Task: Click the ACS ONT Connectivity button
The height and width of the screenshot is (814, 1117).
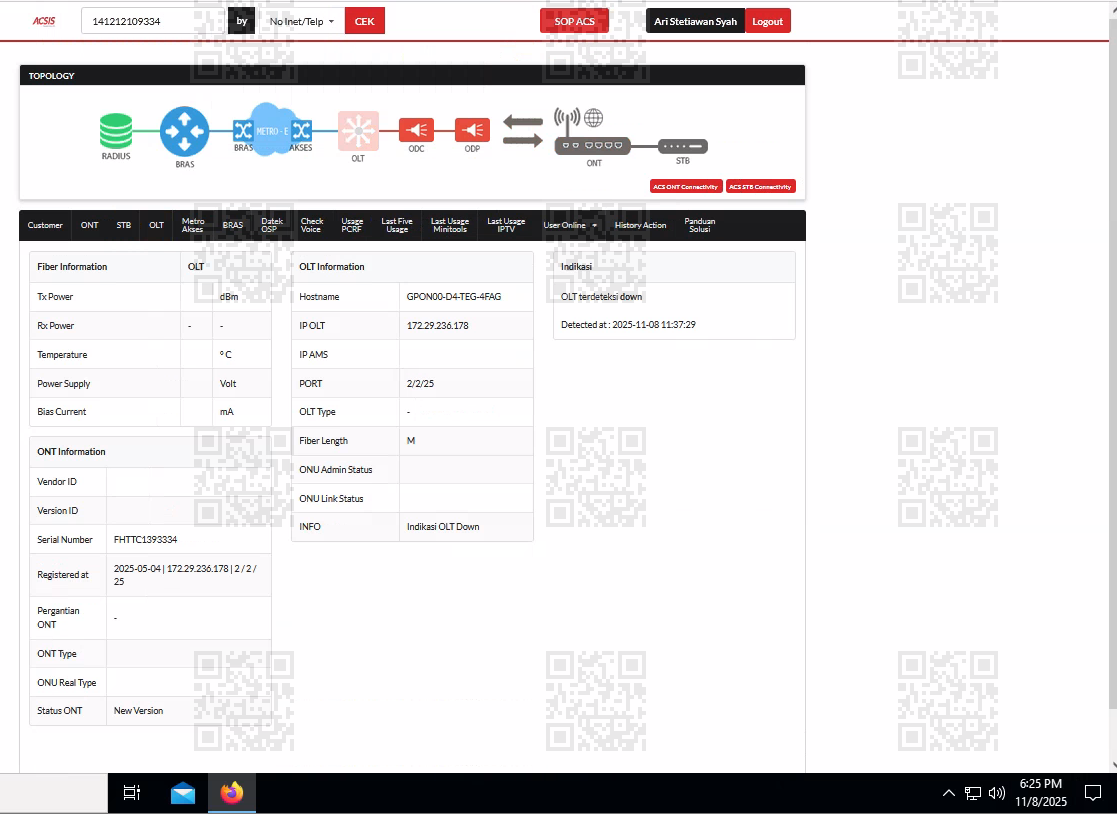Action: (685, 187)
